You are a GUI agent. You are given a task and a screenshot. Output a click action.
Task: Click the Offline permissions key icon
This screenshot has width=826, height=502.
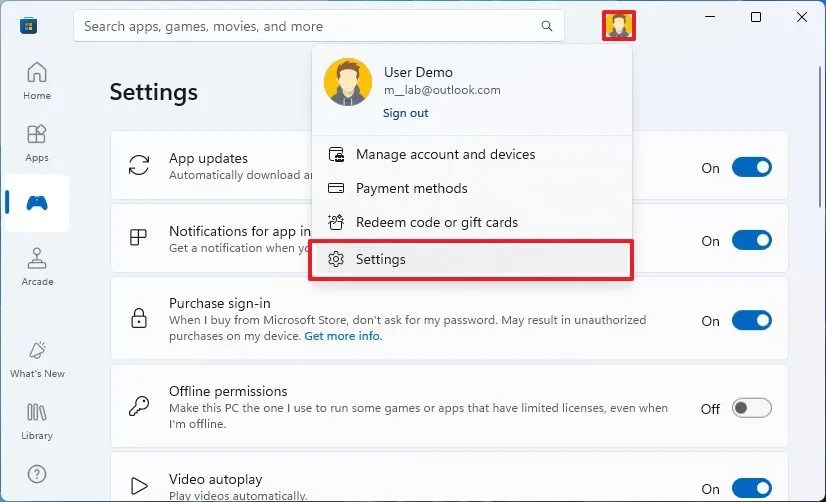pyautogui.click(x=139, y=406)
